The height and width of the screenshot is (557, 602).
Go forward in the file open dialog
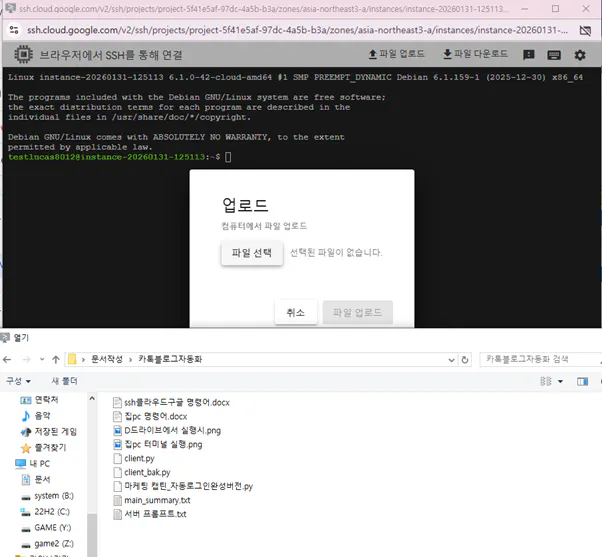26,360
